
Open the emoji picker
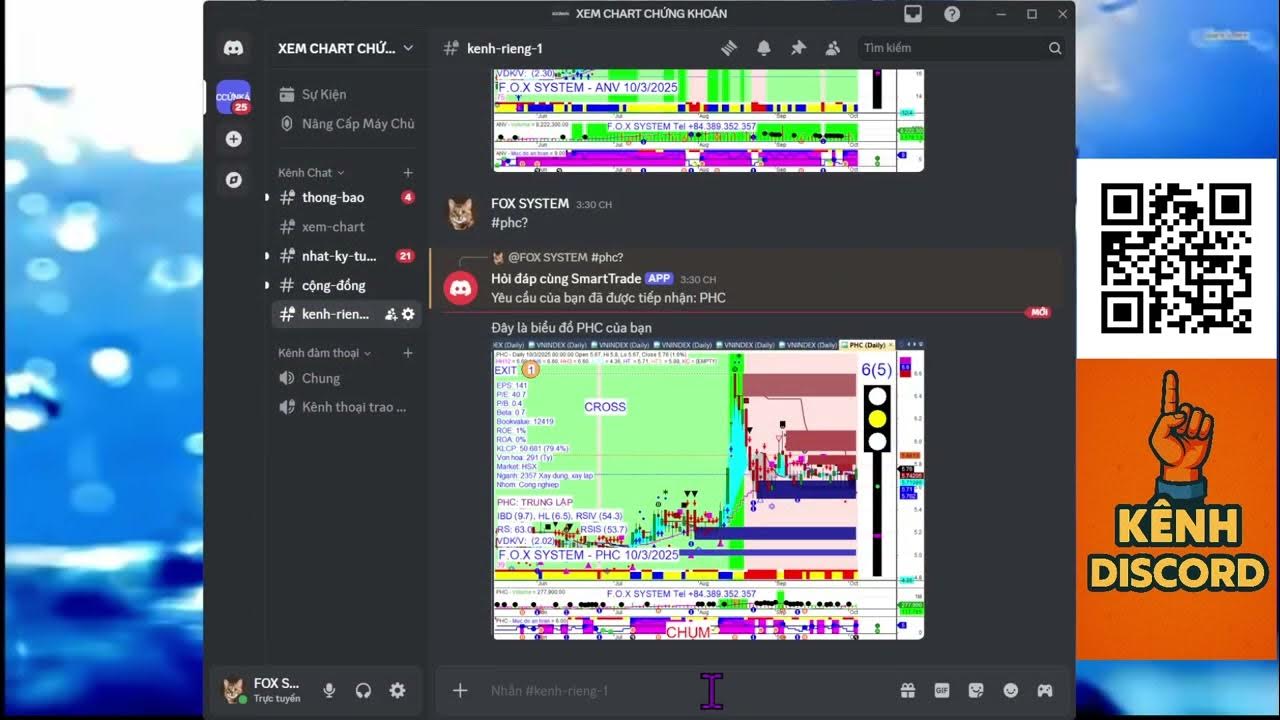point(1011,690)
